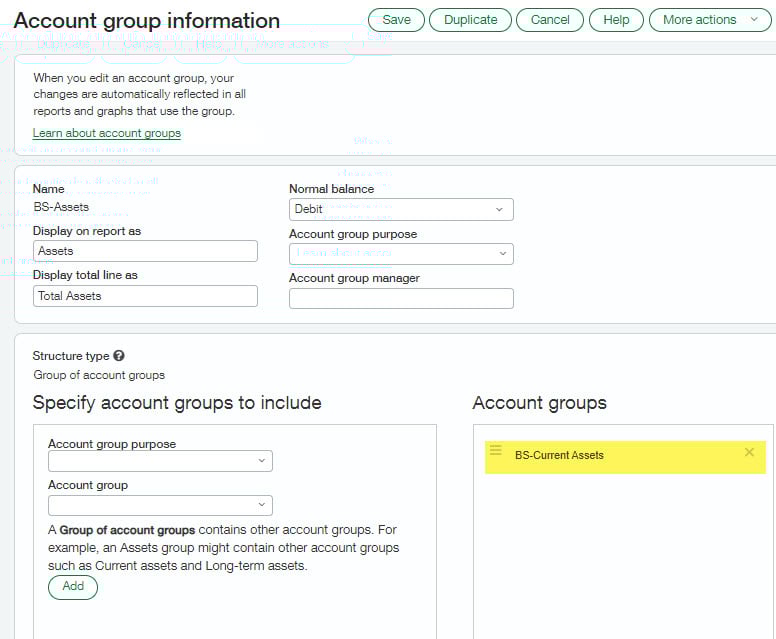Remove BS-Current Assets using the X icon
The width and height of the screenshot is (776, 639).
(x=749, y=453)
